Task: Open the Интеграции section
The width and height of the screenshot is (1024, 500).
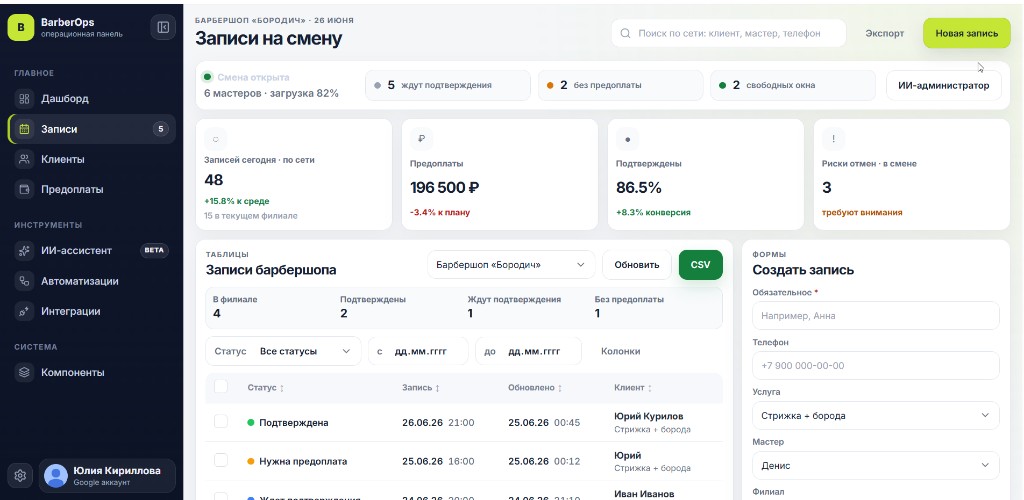Action: (x=91, y=311)
